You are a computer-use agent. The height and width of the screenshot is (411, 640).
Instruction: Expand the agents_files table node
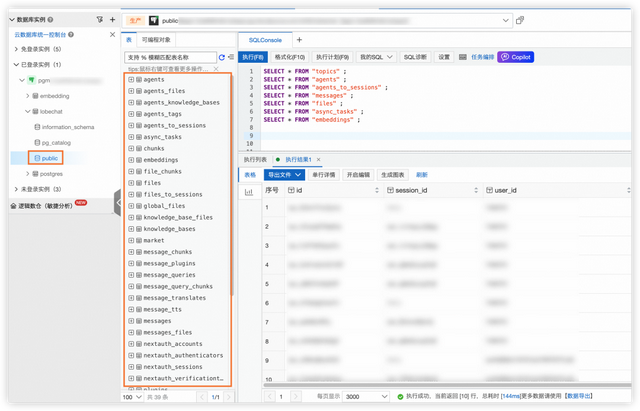131,91
